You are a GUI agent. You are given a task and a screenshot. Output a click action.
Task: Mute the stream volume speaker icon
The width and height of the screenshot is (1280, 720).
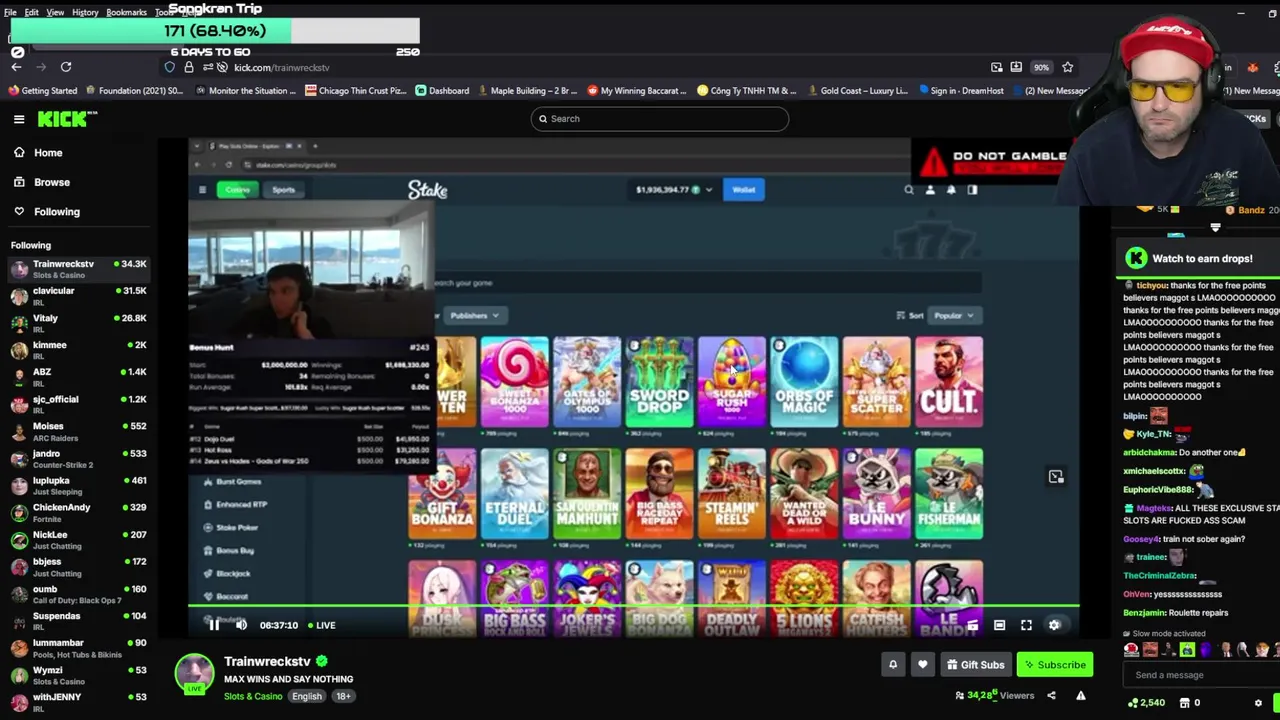[x=241, y=625]
